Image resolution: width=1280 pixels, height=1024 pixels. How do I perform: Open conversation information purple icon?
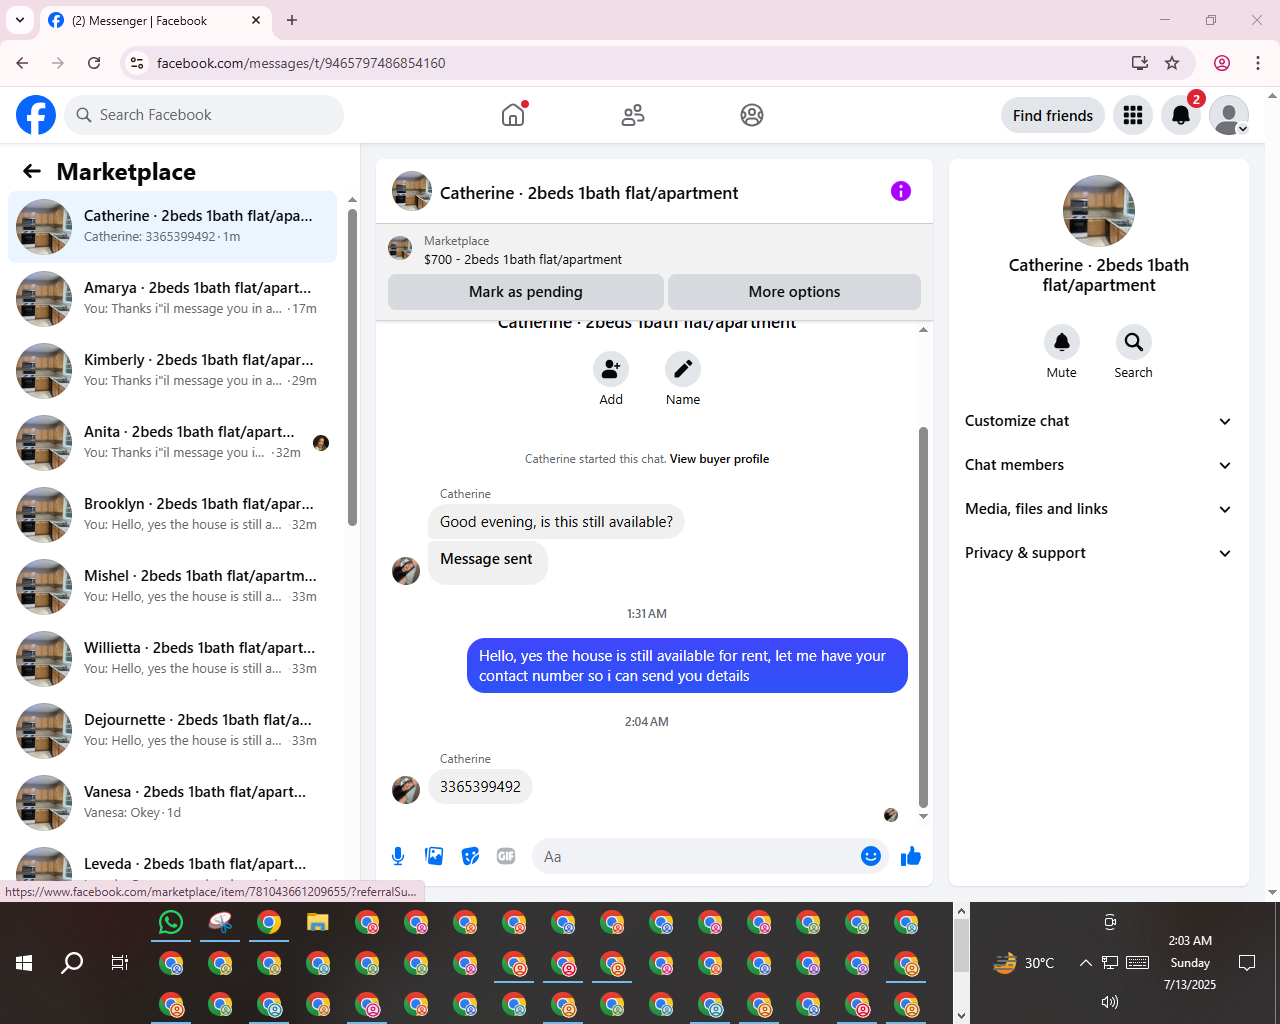[x=901, y=191]
